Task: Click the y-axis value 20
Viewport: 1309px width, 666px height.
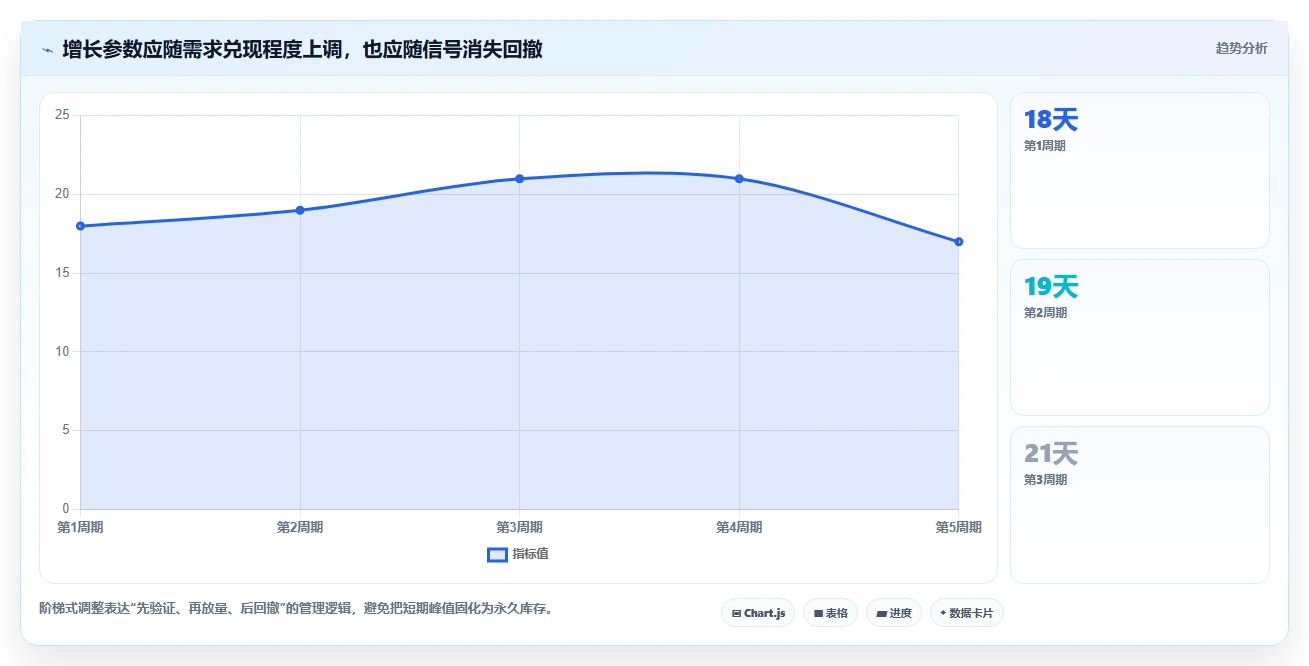Action: click(62, 194)
